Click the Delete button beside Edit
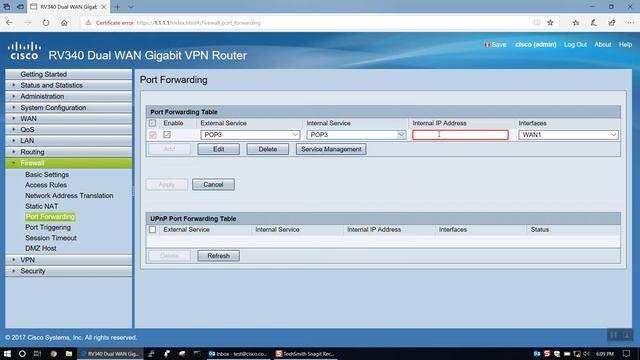The width and height of the screenshot is (640, 360). [x=267, y=149]
